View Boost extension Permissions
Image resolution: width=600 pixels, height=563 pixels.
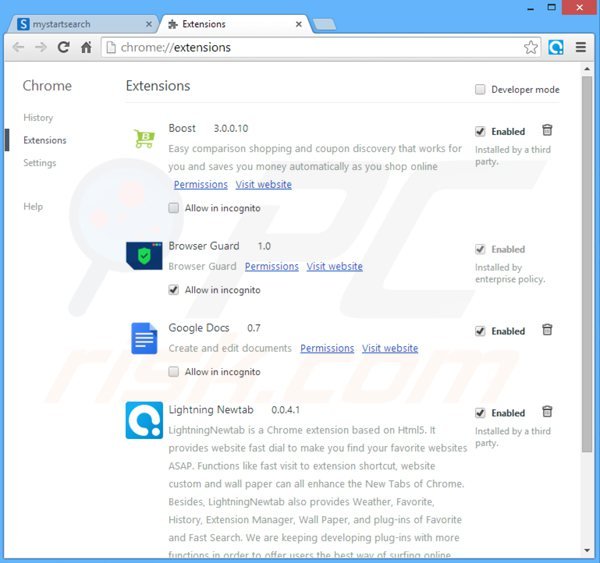(201, 184)
